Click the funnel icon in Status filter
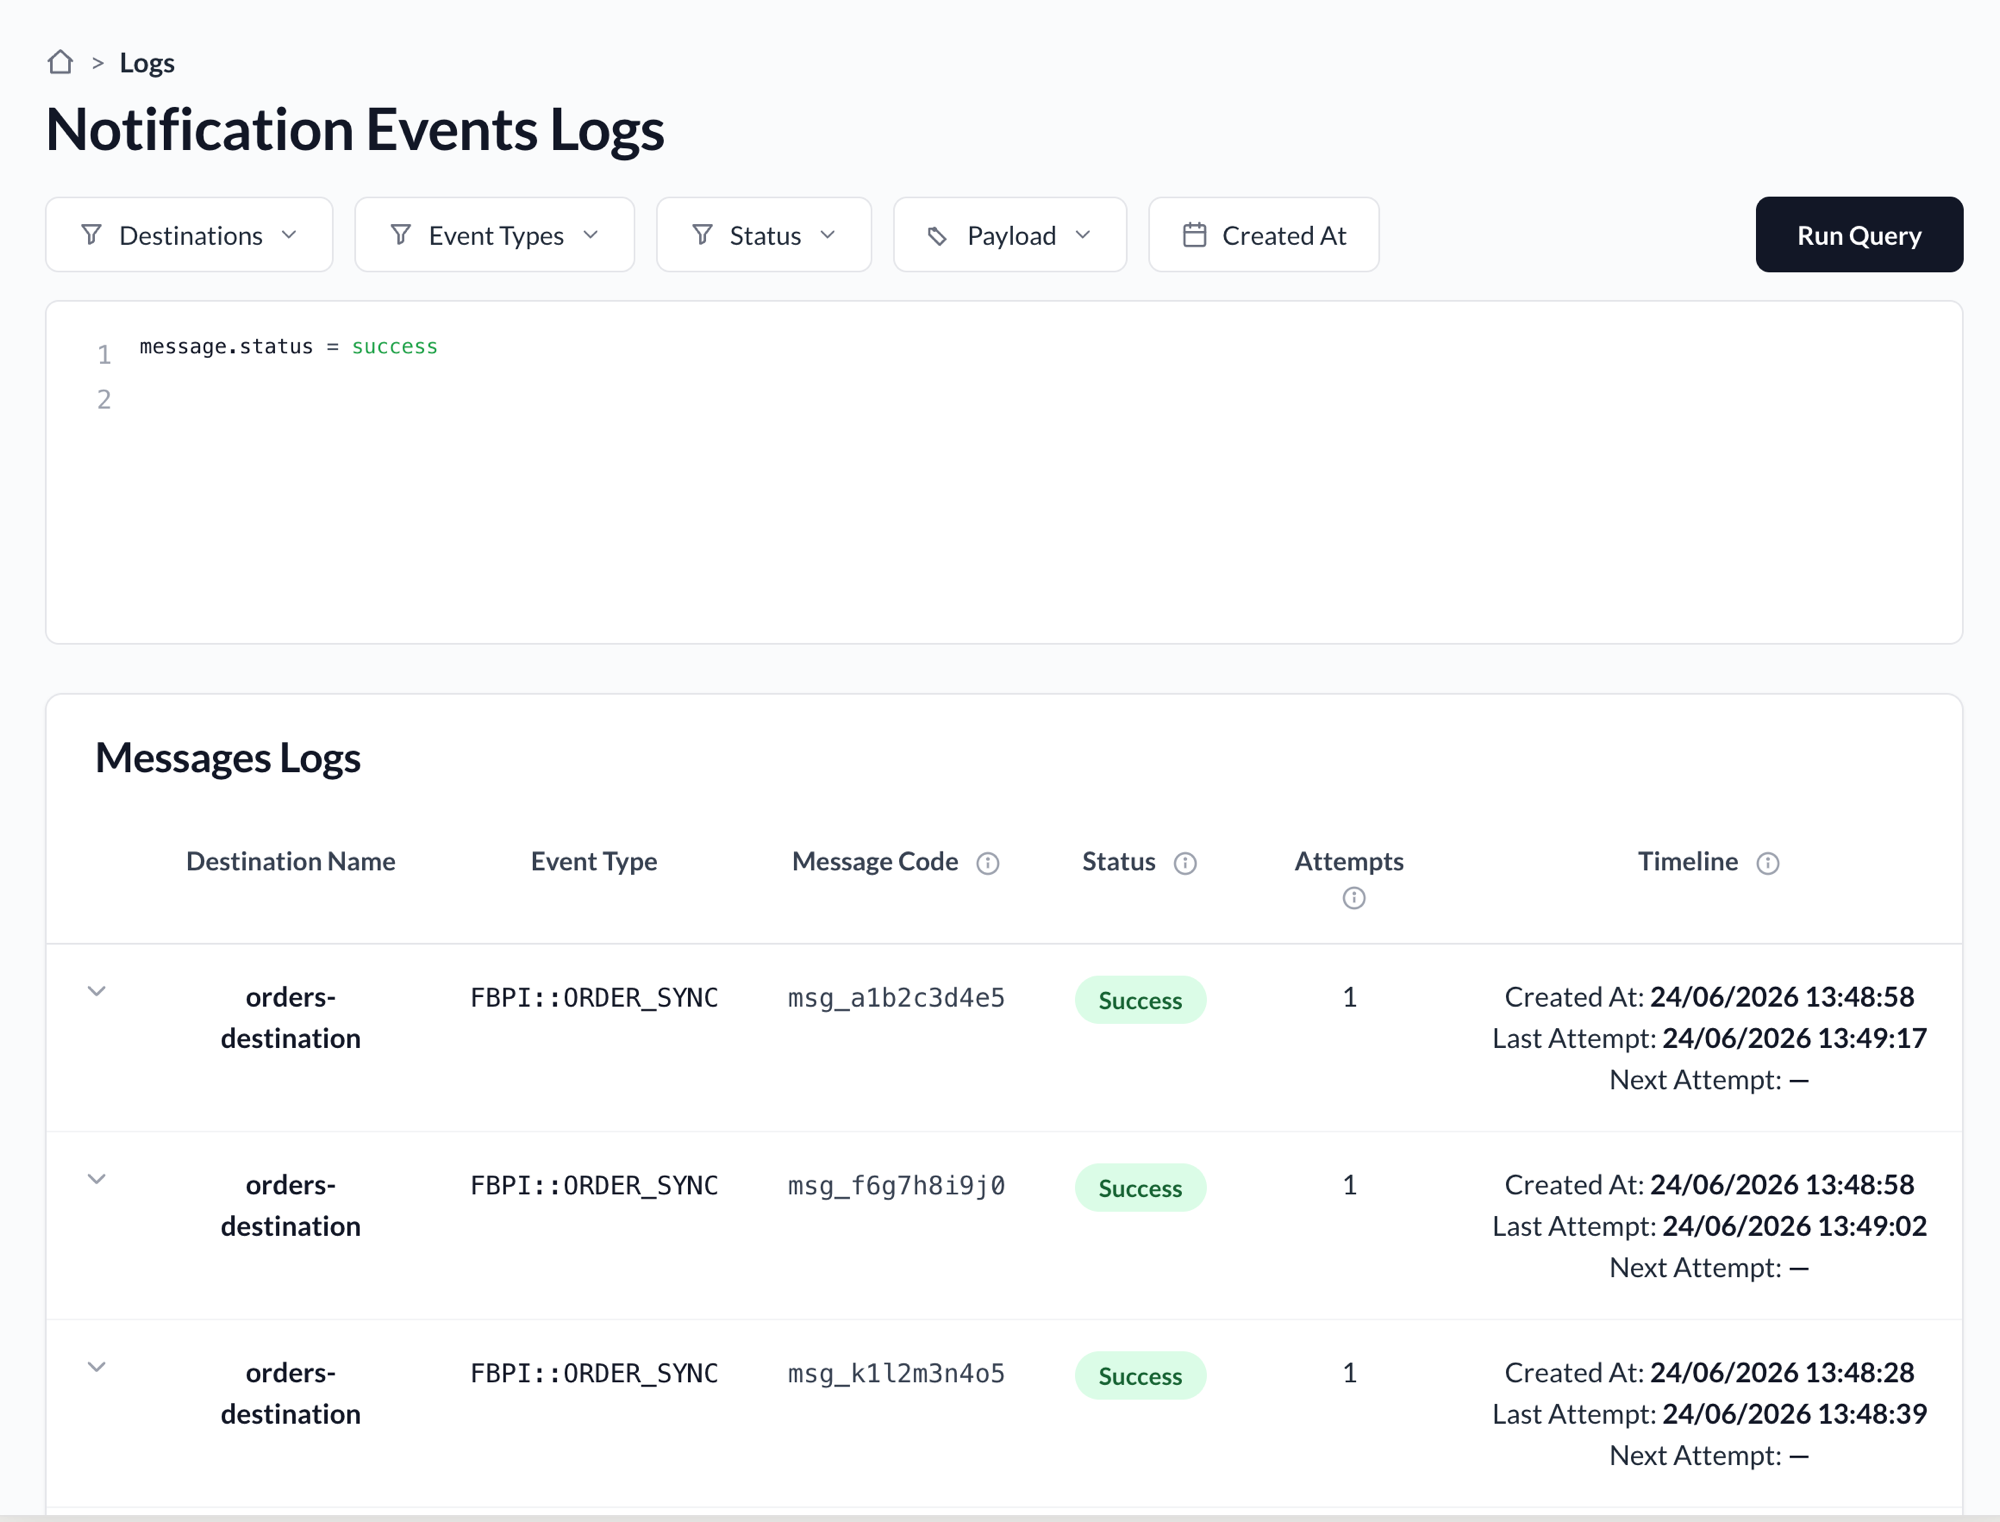 703,235
